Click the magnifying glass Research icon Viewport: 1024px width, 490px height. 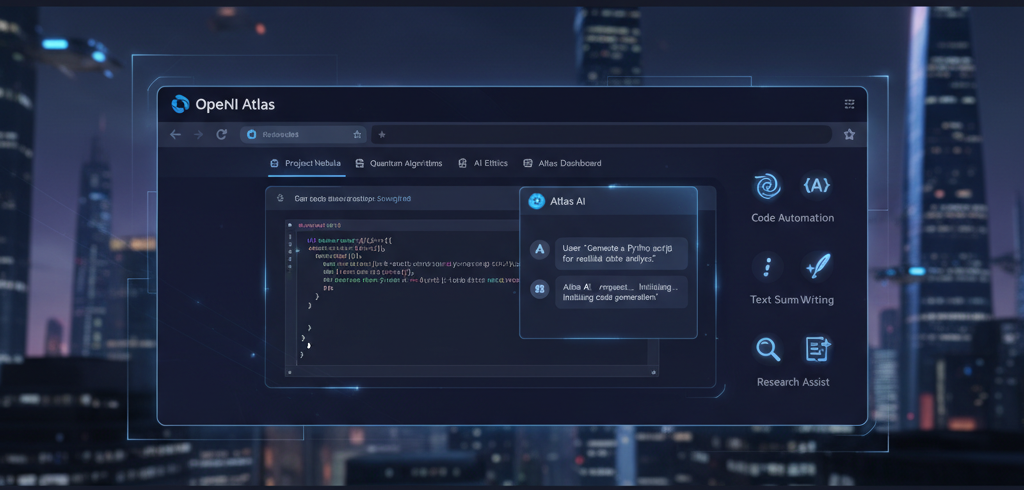(768, 349)
